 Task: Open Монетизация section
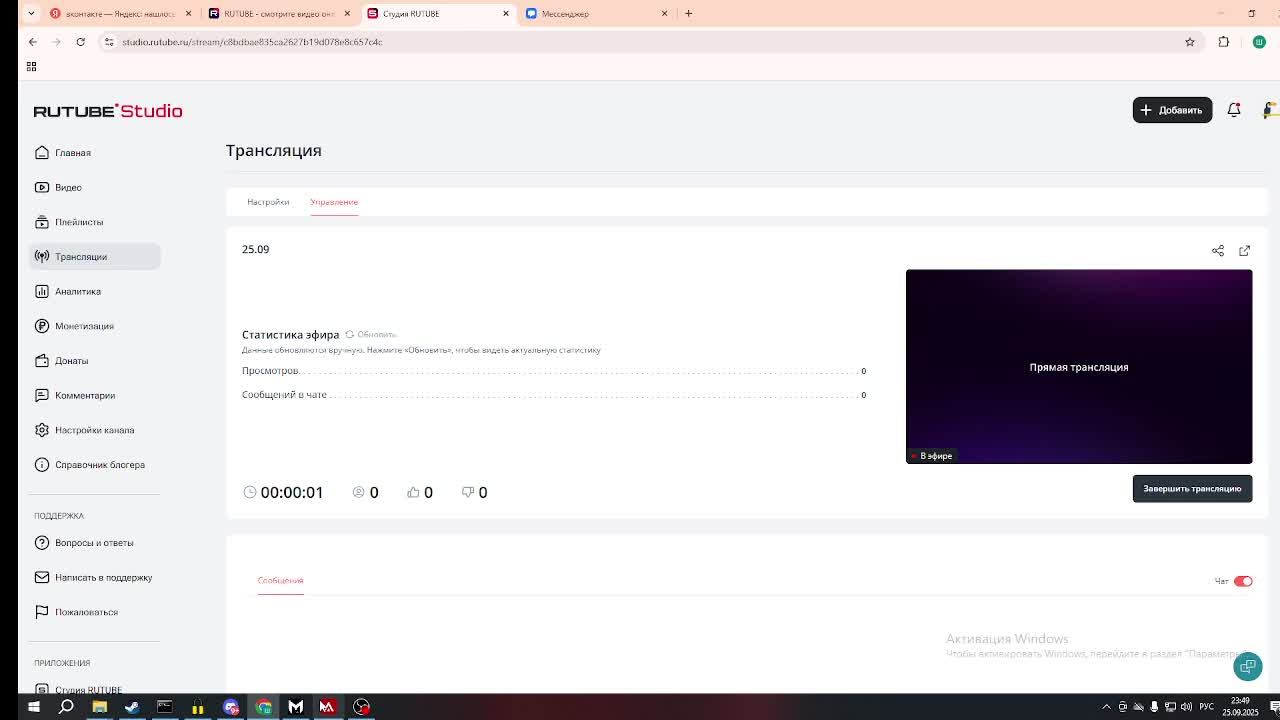pyautogui.click(x=95, y=326)
